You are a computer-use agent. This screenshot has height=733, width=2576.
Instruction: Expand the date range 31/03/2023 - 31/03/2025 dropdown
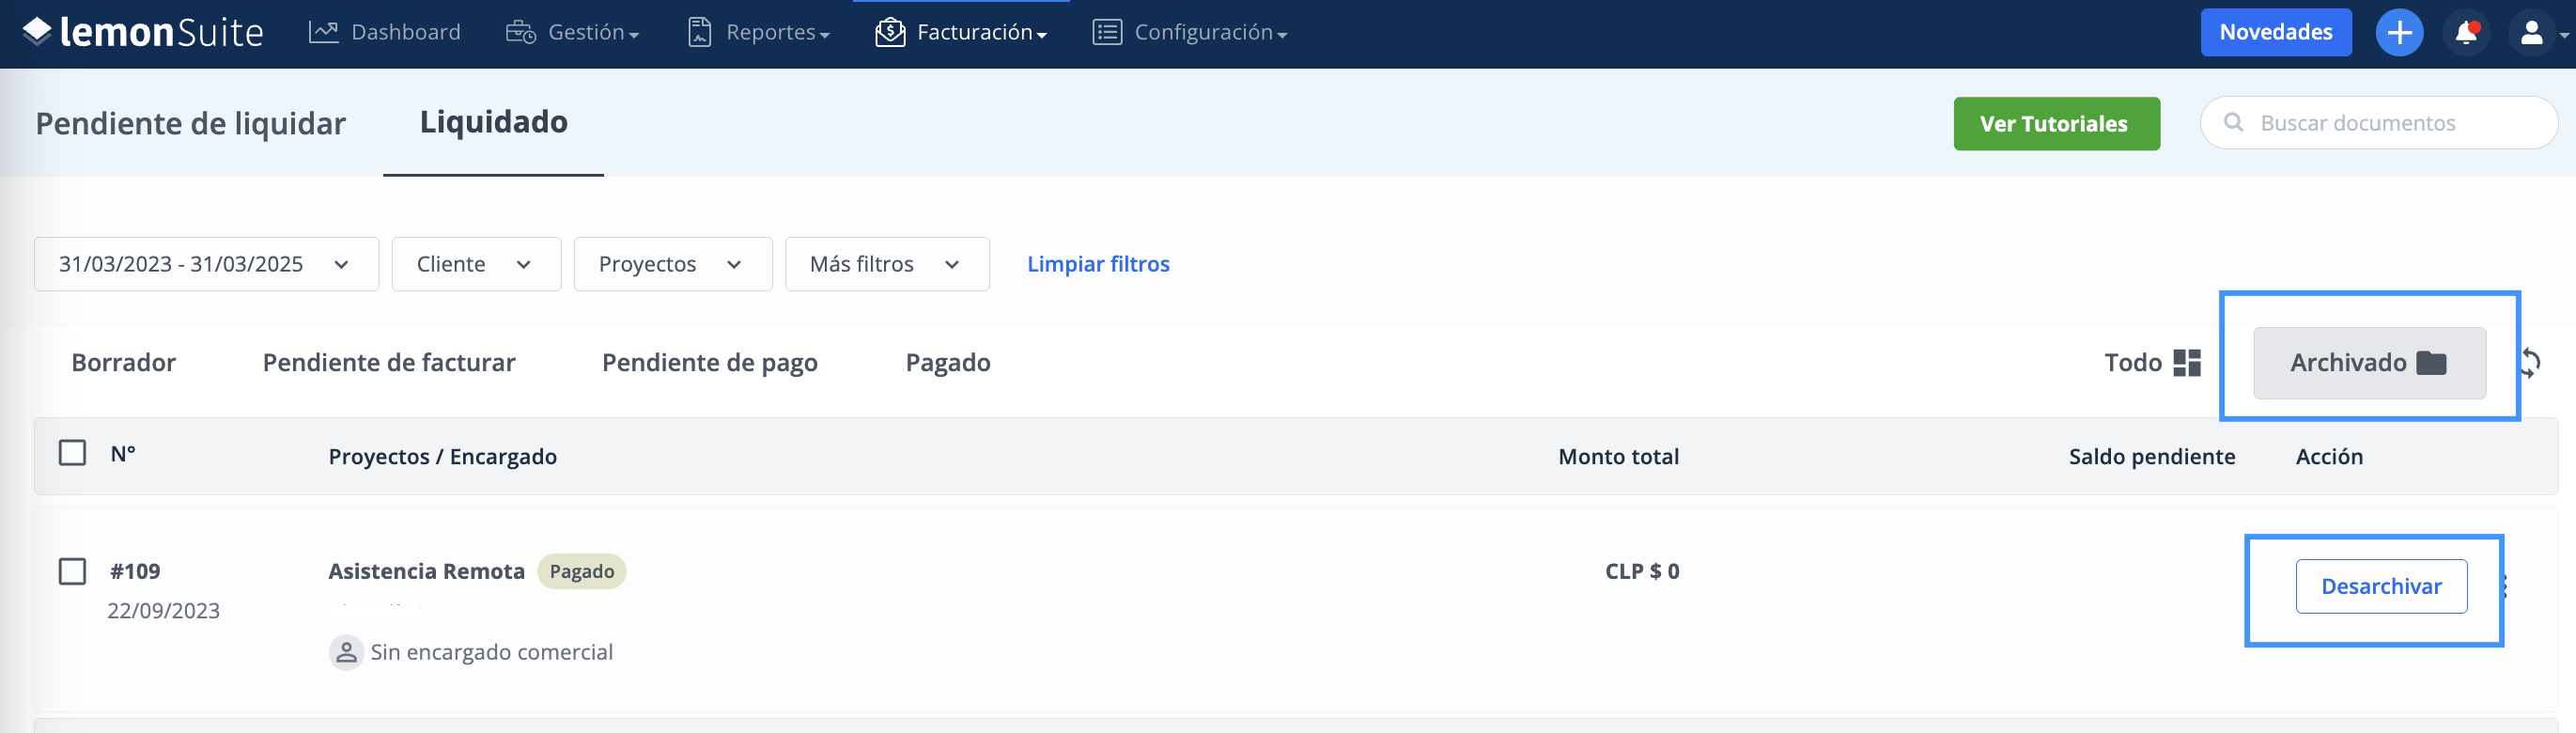(206, 264)
